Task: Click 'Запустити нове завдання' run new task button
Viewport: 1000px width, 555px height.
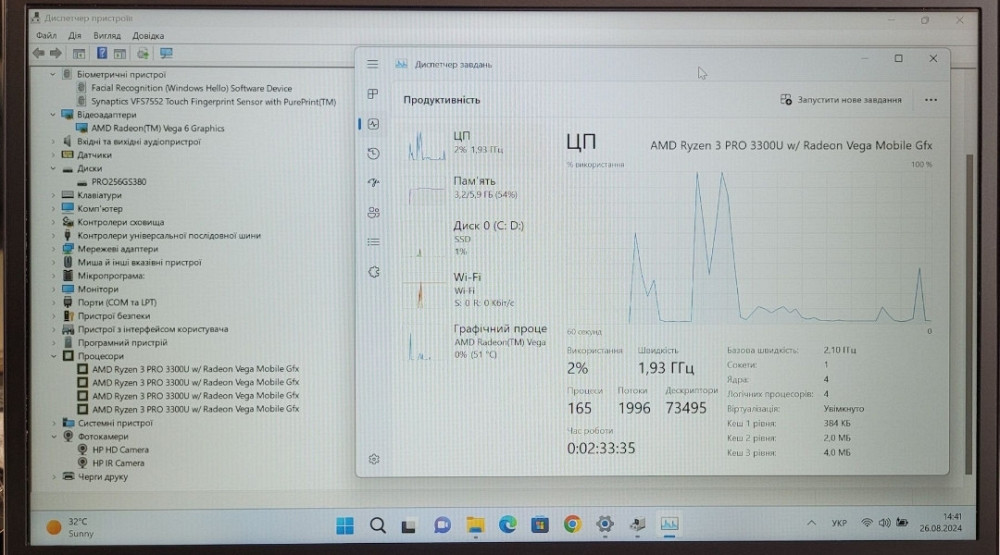Action: pyautogui.click(x=841, y=100)
